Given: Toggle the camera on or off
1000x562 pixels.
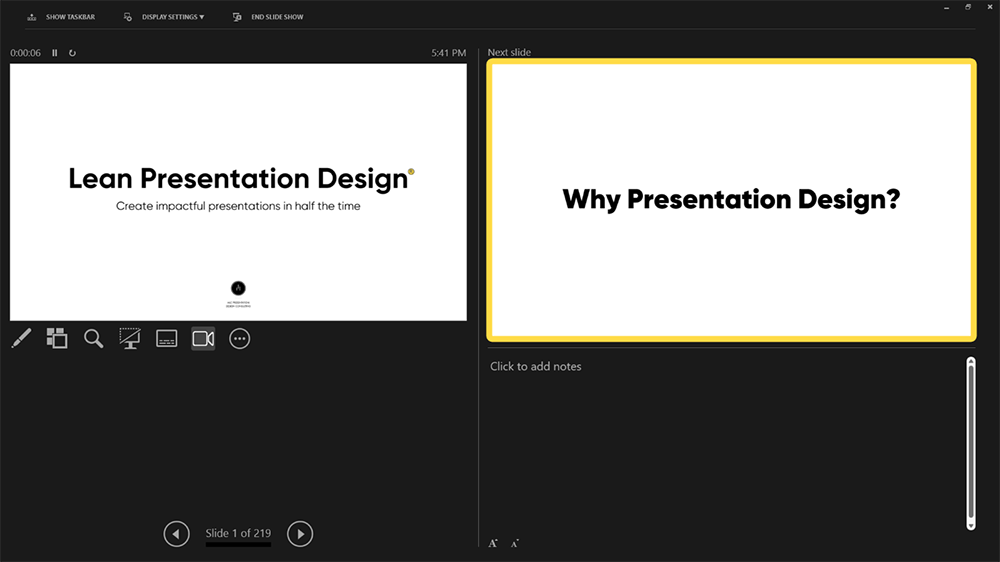Looking at the screenshot, I should click(203, 338).
